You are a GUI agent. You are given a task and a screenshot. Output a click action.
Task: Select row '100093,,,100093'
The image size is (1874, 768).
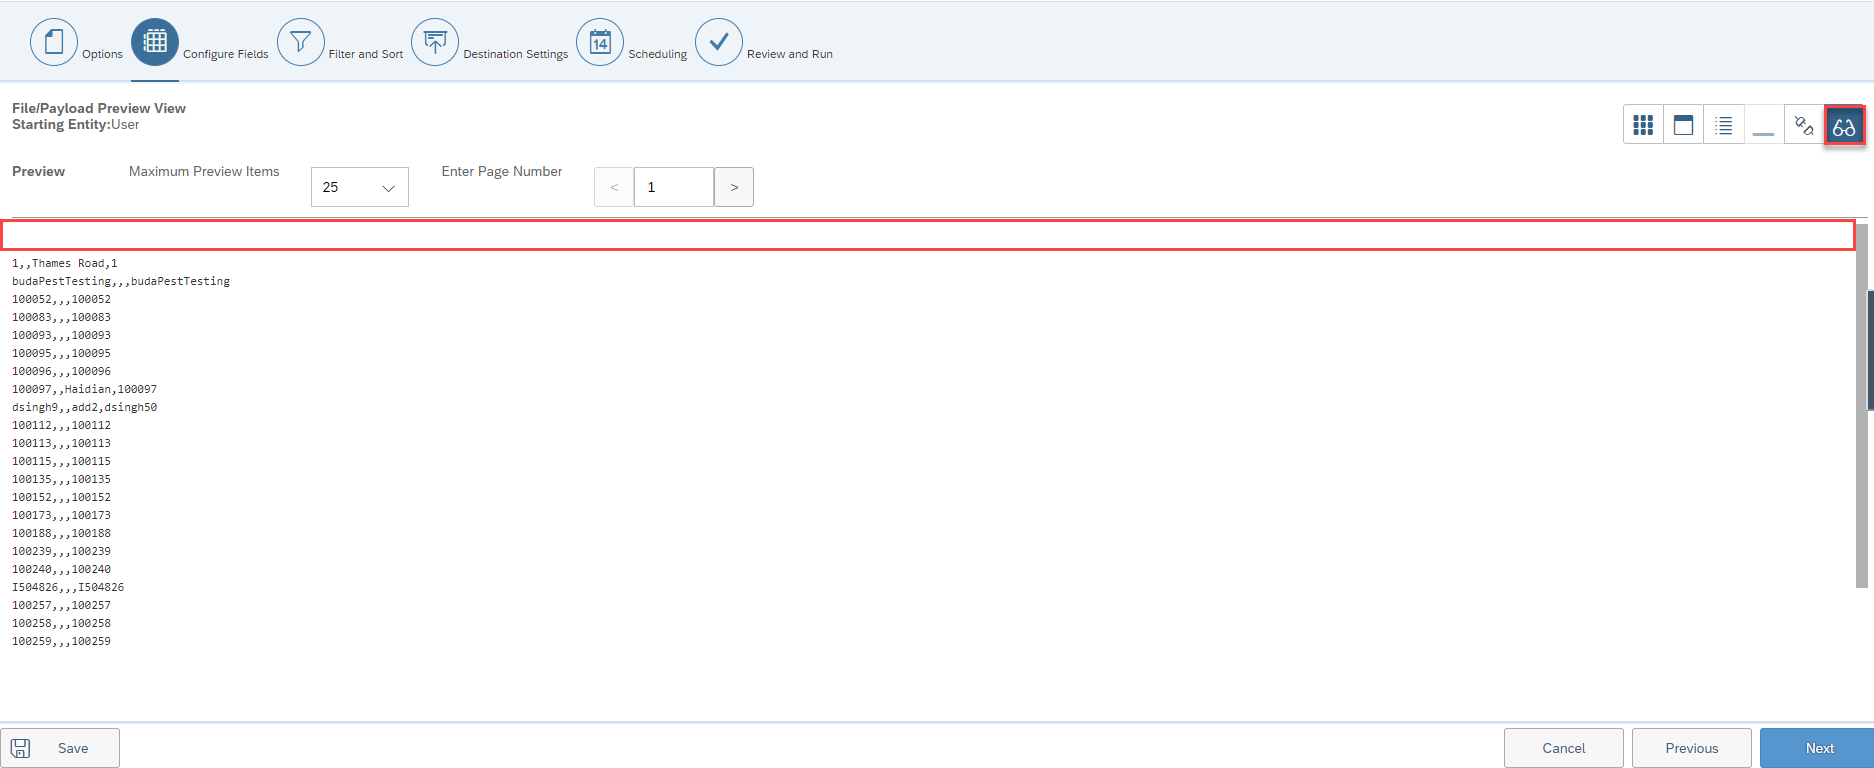pos(62,335)
